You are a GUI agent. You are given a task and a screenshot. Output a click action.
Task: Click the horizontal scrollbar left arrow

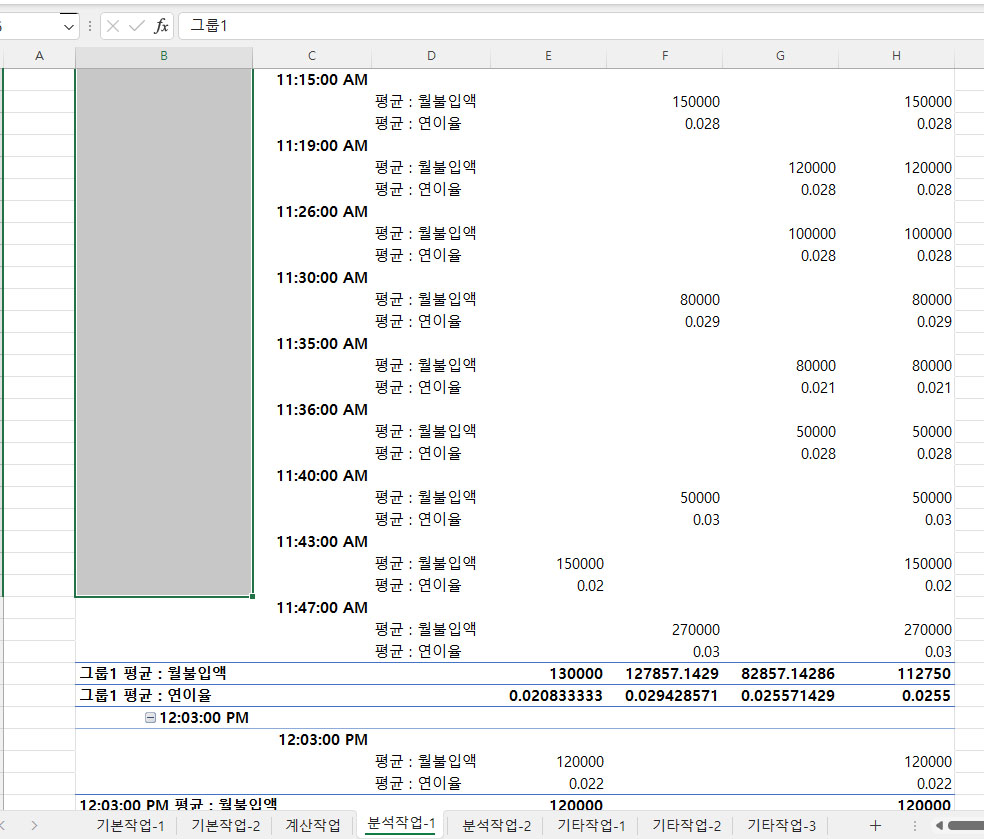point(938,825)
